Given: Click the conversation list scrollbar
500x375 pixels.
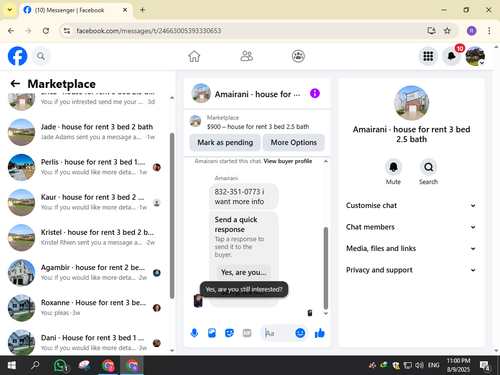Looking at the screenshot, I should tap(172, 216).
